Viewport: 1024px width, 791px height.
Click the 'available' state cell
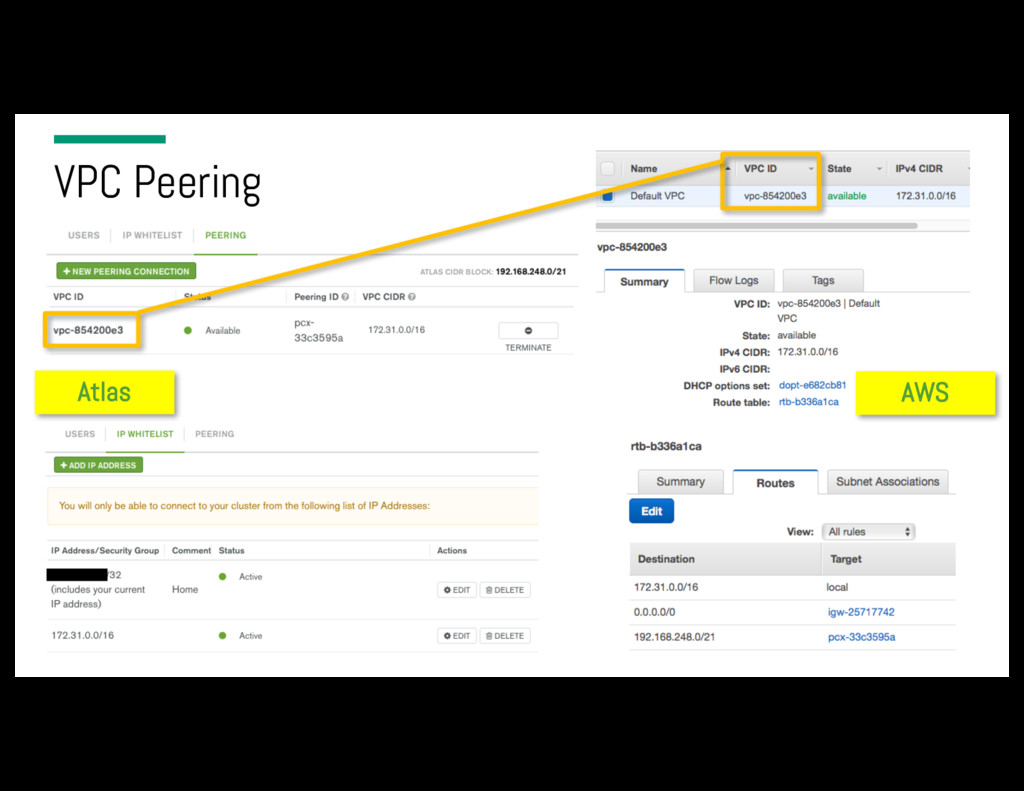coord(846,196)
